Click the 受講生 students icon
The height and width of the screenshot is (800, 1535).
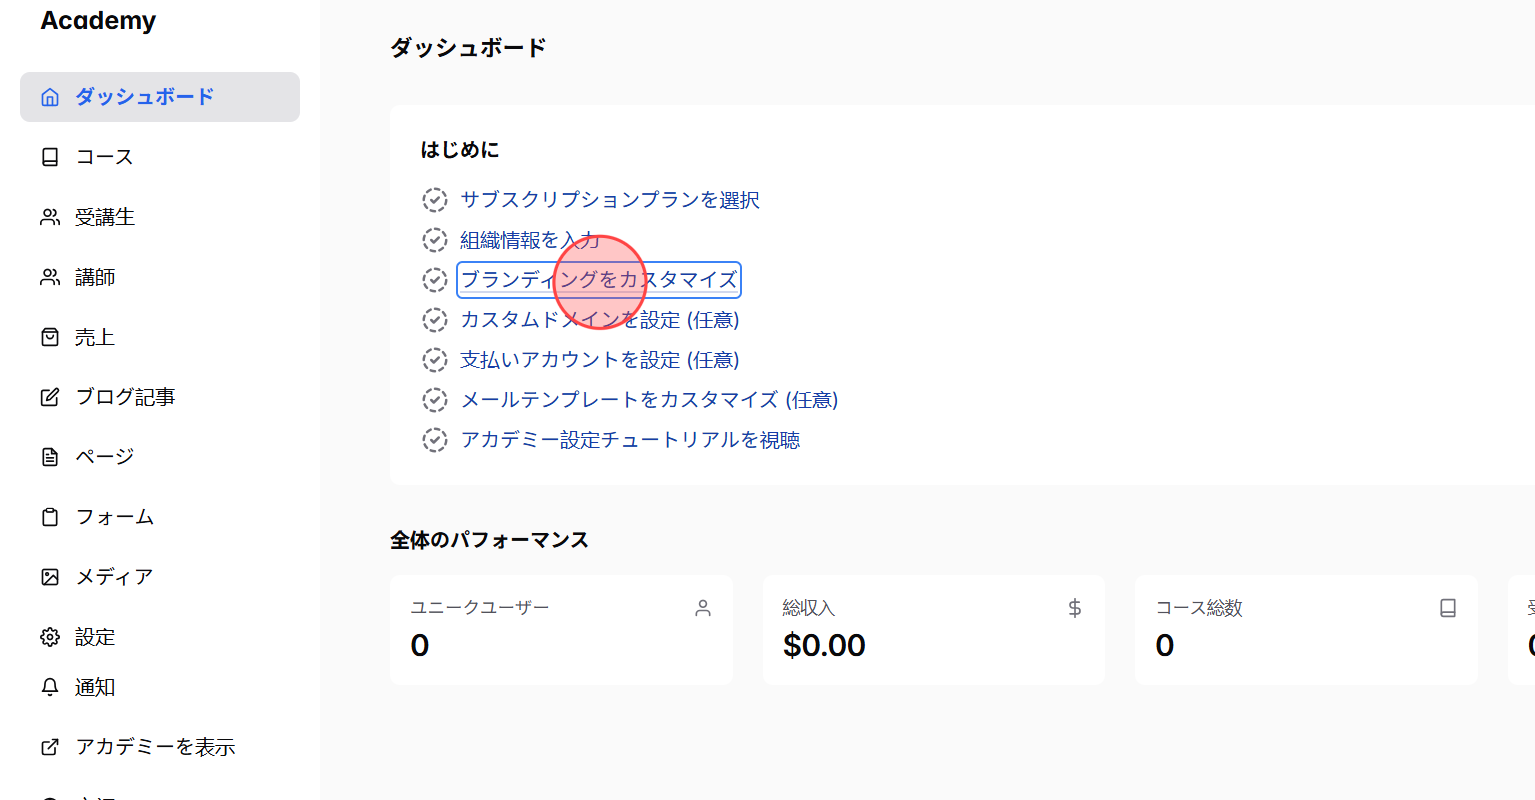pos(49,216)
